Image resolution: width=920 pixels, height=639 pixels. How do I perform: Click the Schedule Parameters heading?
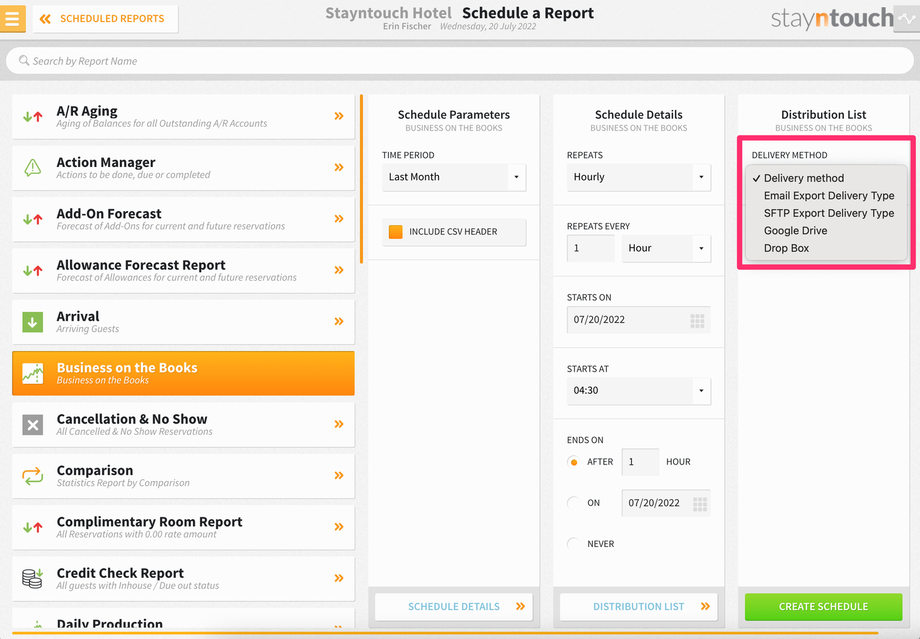(454, 115)
